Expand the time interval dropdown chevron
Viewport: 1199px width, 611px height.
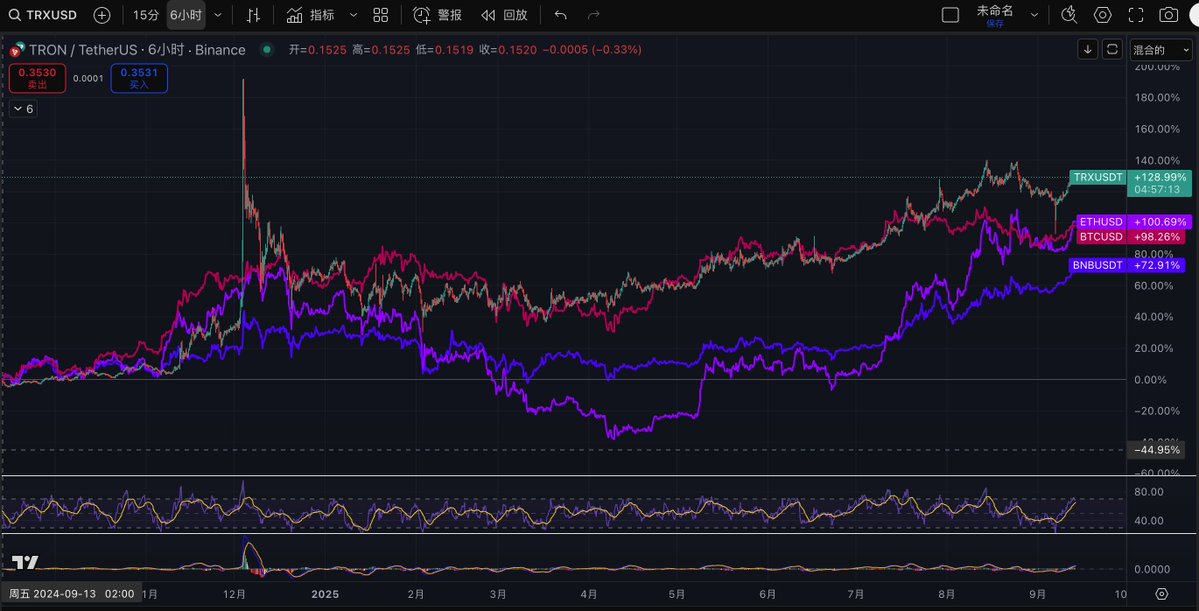point(219,15)
